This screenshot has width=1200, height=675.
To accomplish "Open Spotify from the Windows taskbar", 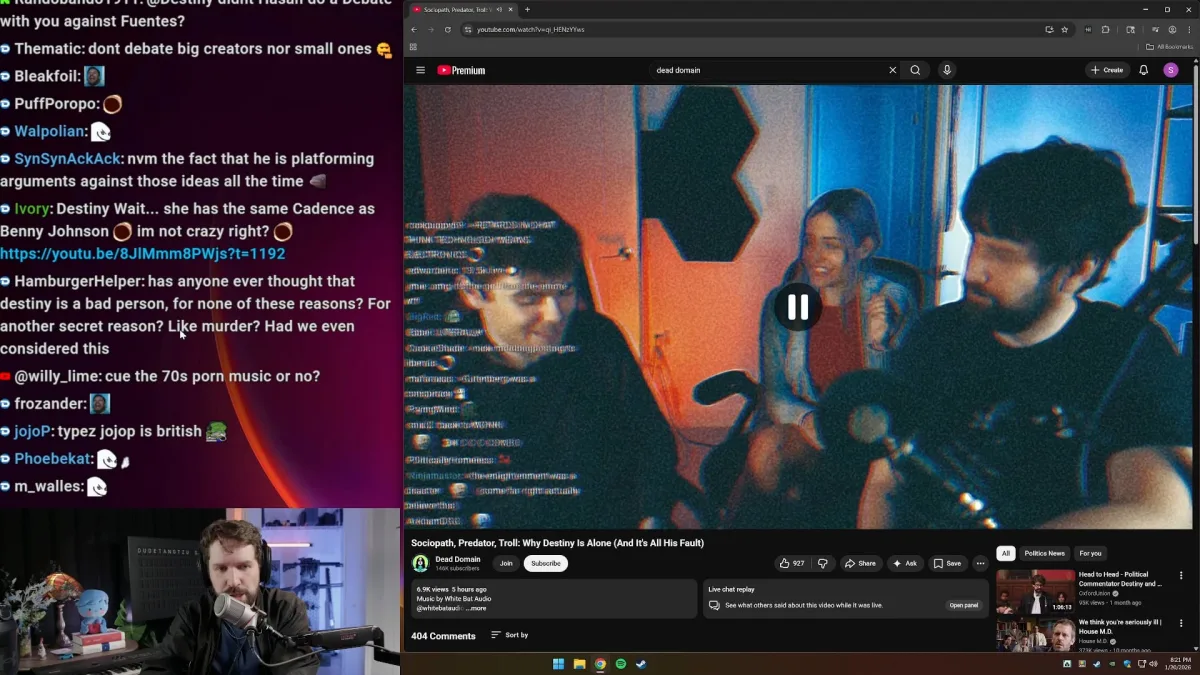I will click(x=620, y=664).
